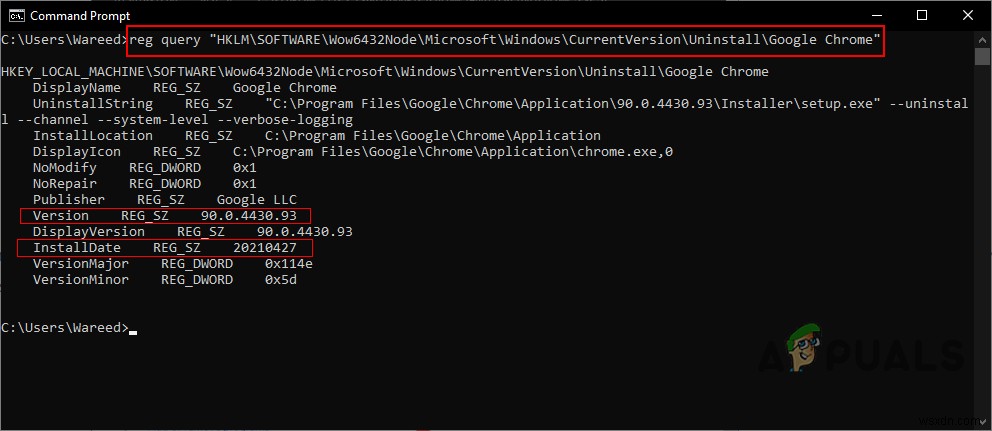Click the vertical scrollbar thumb
This screenshot has width=992, height=431.
click(x=982, y=56)
